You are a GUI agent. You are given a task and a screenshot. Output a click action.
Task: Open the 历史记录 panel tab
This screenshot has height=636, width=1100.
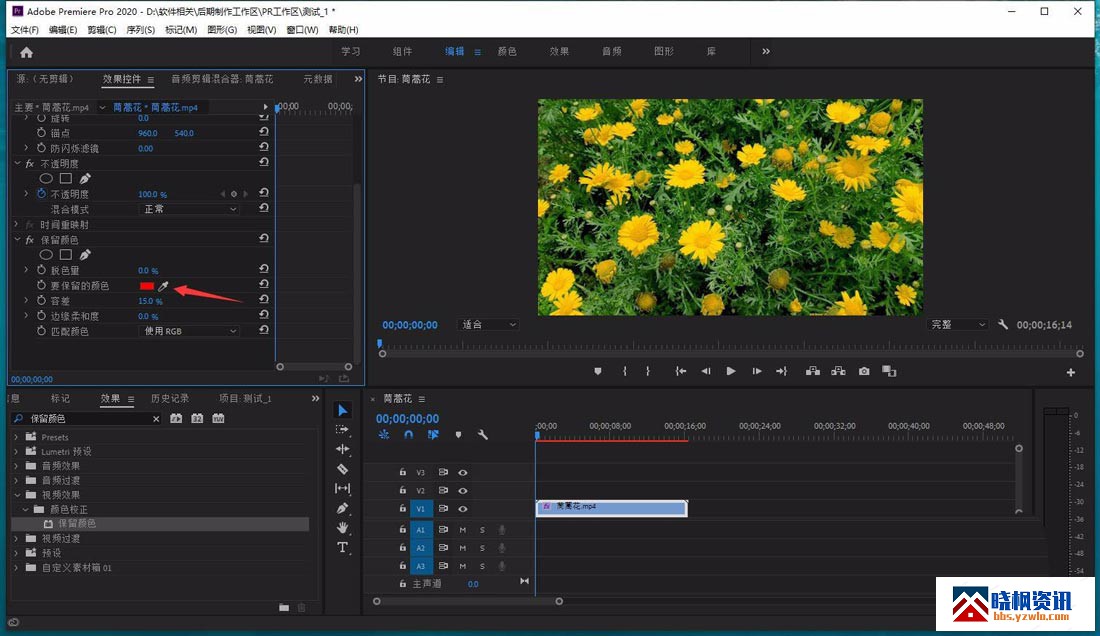tap(170, 398)
